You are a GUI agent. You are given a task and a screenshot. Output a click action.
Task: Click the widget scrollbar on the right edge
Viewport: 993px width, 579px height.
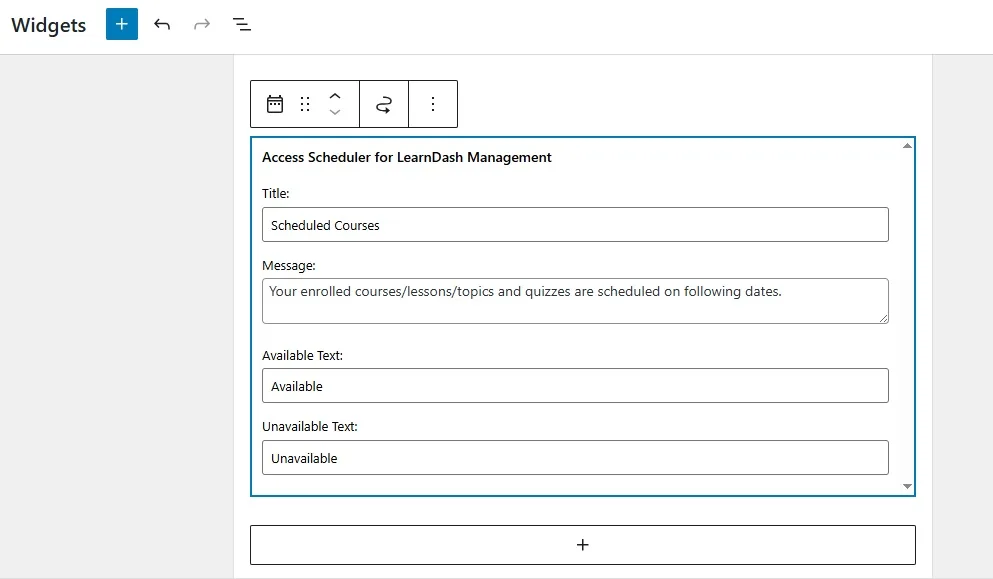point(907,315)
